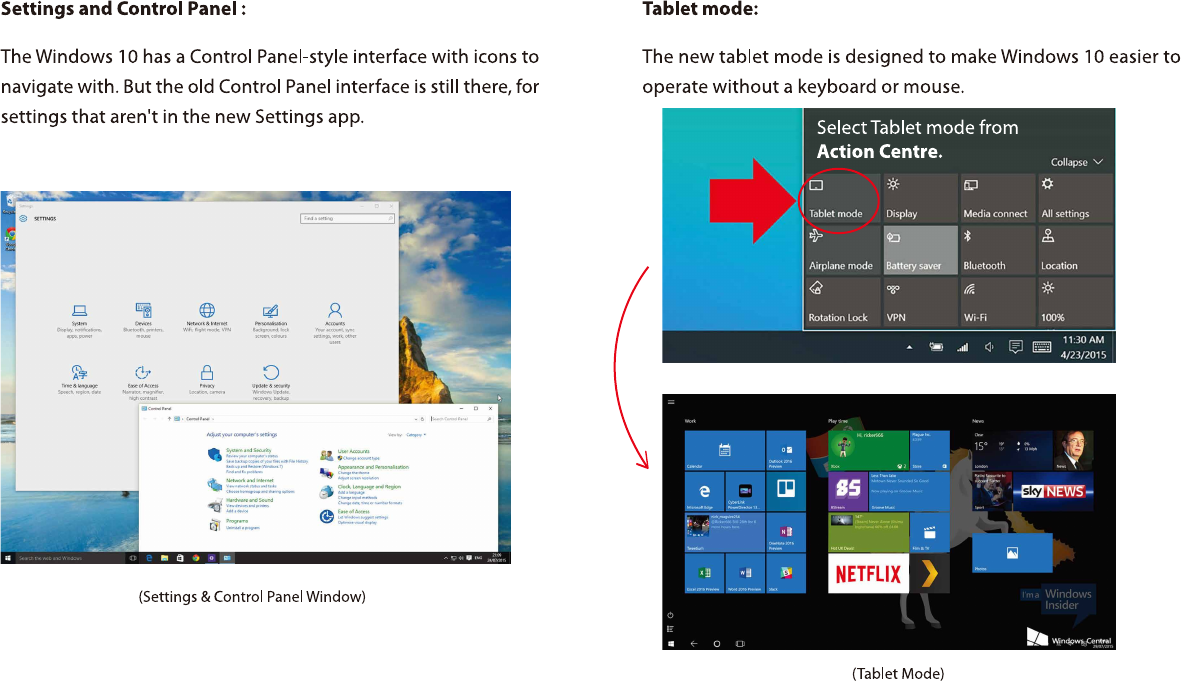Open System and Security in Control Panel
This screenshot has height=681, width=1181.
pyautogui.click(x=249, y=450)
